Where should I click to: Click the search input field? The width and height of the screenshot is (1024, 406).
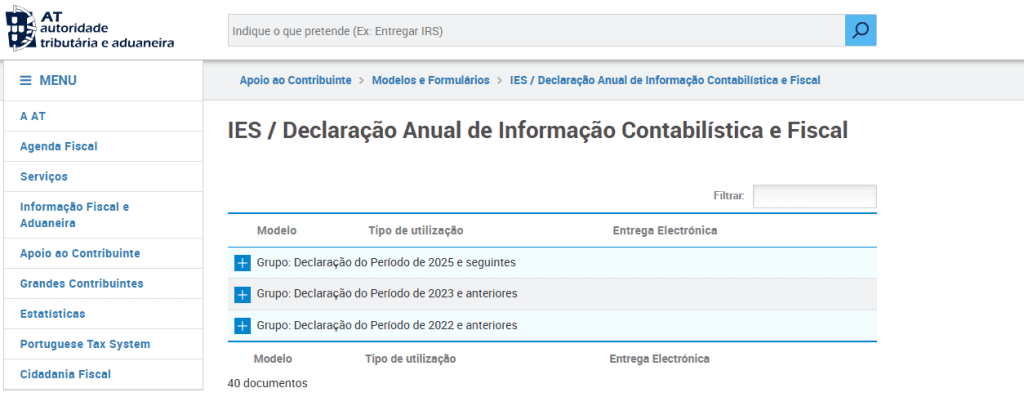click(535, 31)
